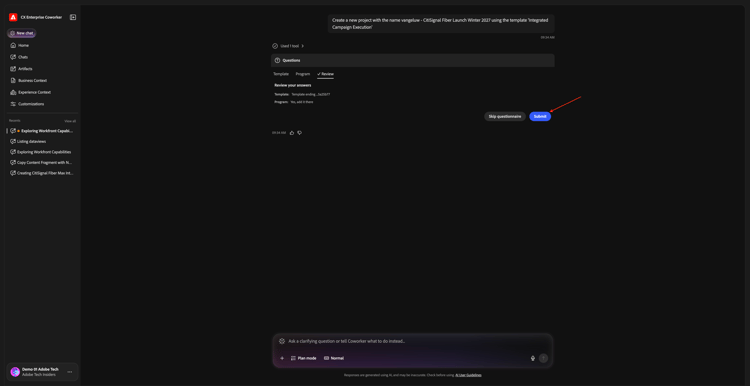The height and width of the screenshot is (386, 750).
Task: Click the send arrow button
Action: [543, 358]
